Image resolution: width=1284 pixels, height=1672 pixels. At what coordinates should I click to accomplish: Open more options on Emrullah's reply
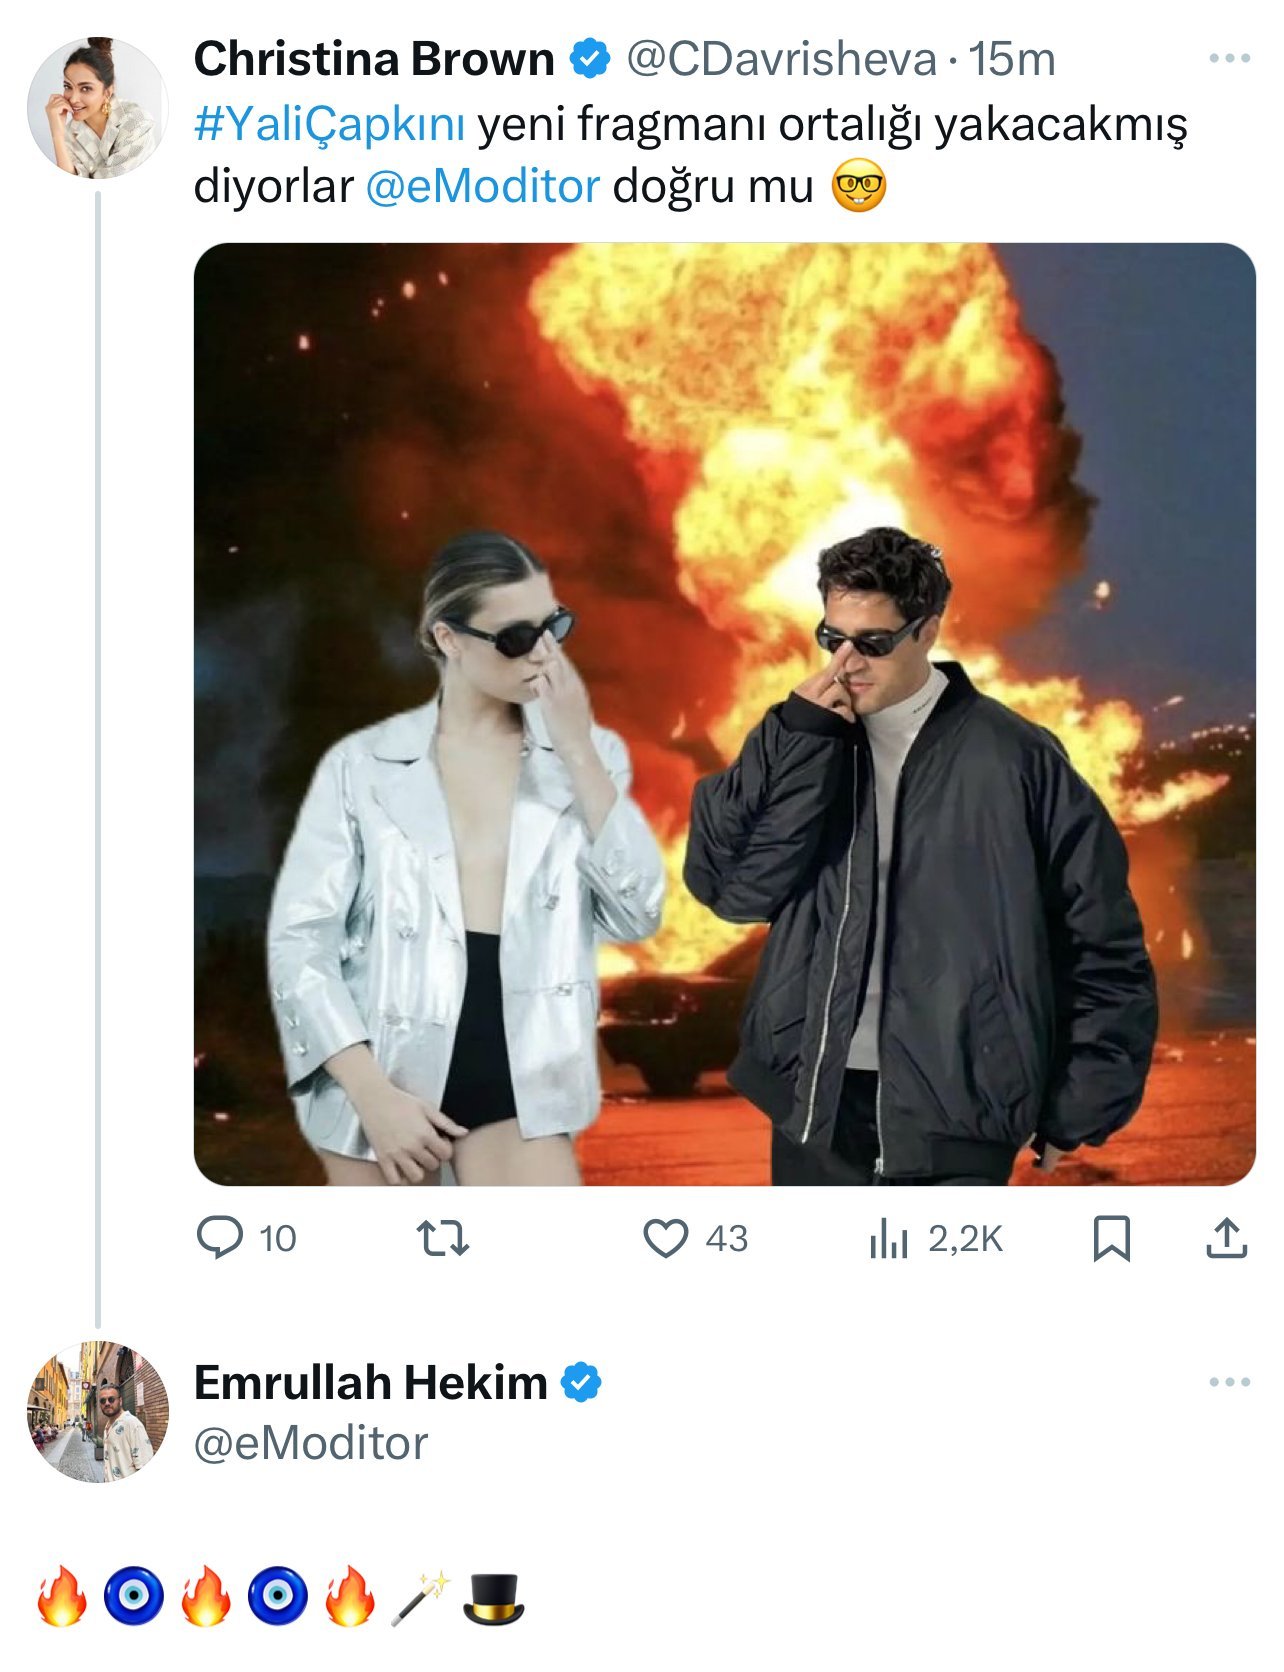click(1229, 1382)
